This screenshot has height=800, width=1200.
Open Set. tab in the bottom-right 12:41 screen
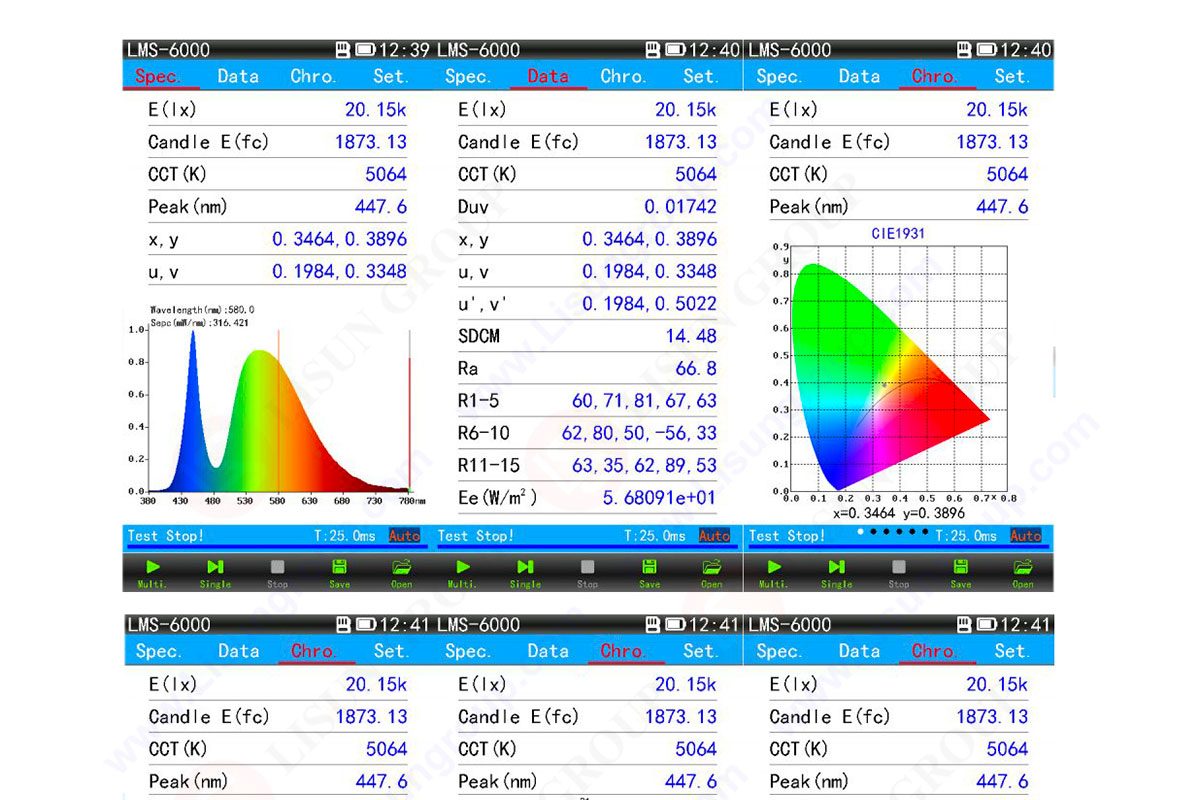click(1012, 651)
